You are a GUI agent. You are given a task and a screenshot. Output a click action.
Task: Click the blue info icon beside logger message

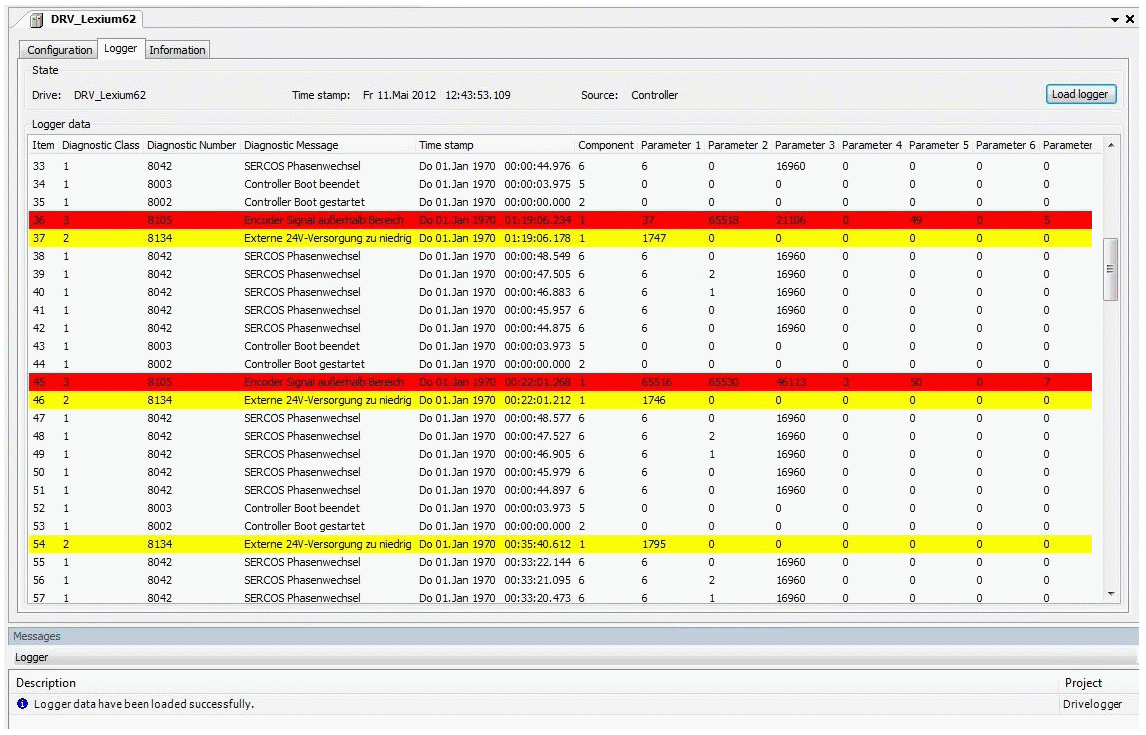coord(23,704)
